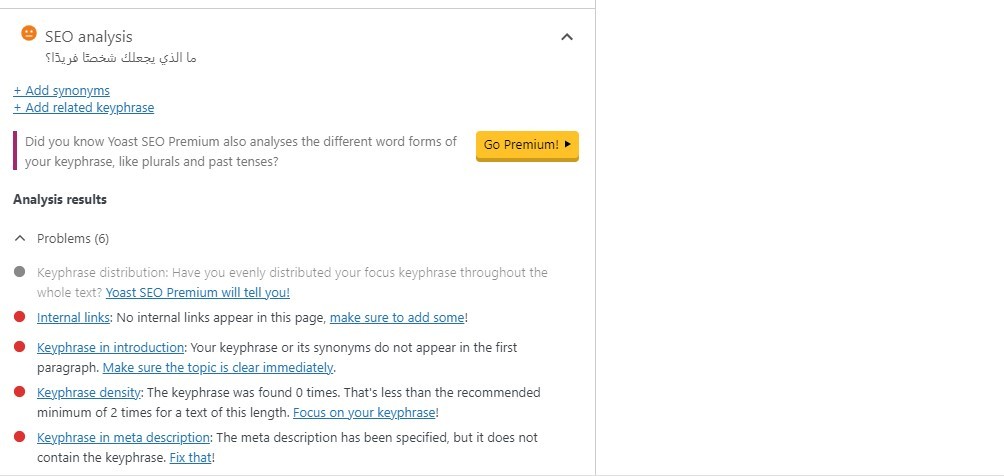Follow Make sure the topic is clear immediately

(x=218, y=368)
